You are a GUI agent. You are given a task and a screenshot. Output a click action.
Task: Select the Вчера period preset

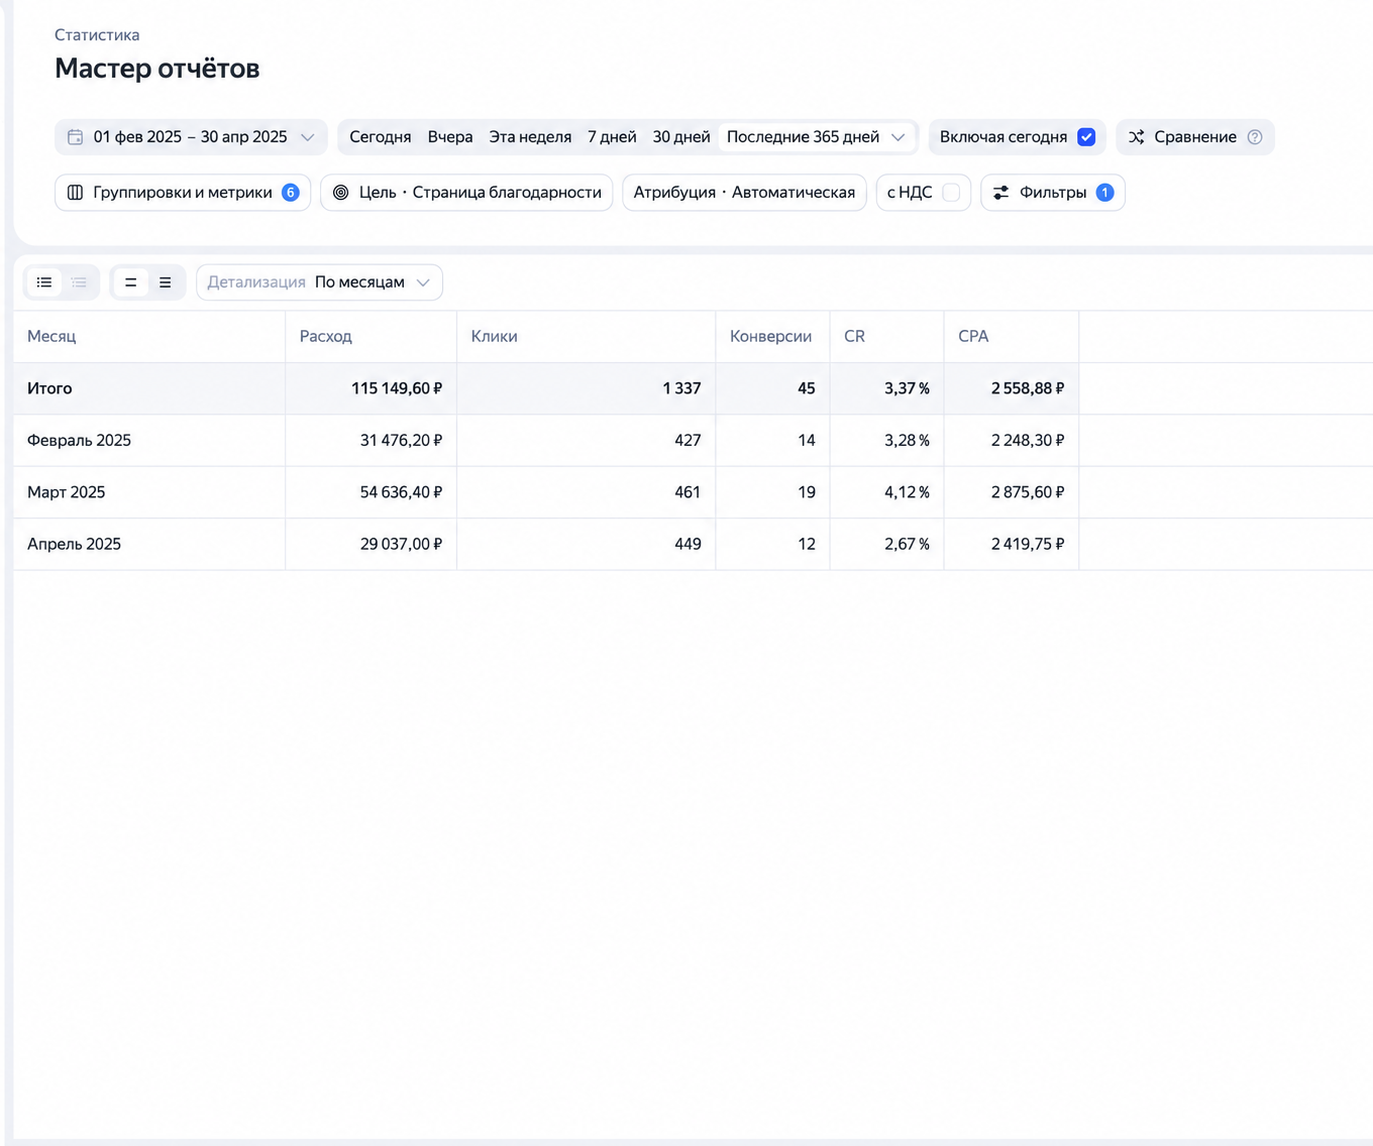coord(450,137)
